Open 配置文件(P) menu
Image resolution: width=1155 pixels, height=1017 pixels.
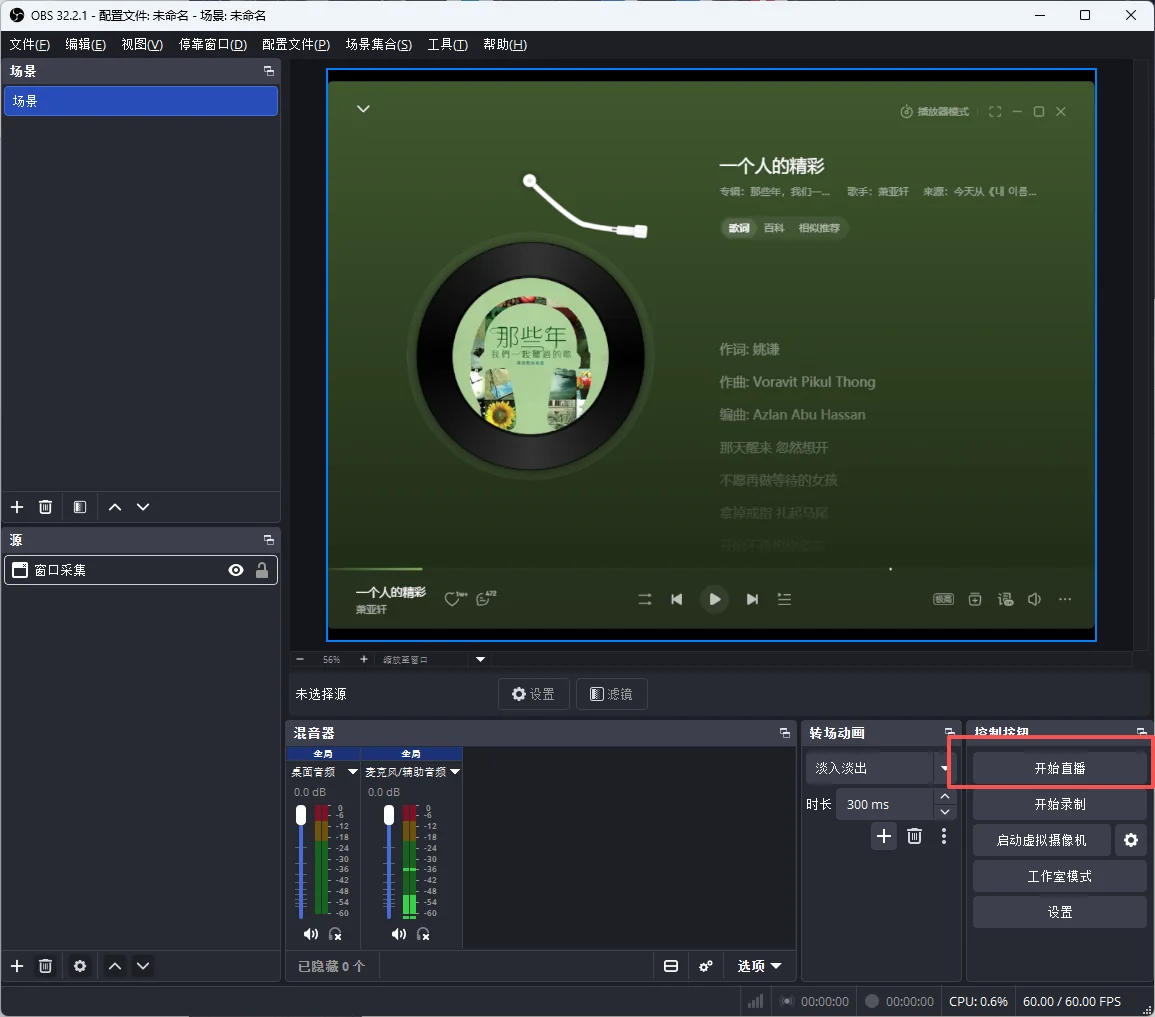point(296,44)
